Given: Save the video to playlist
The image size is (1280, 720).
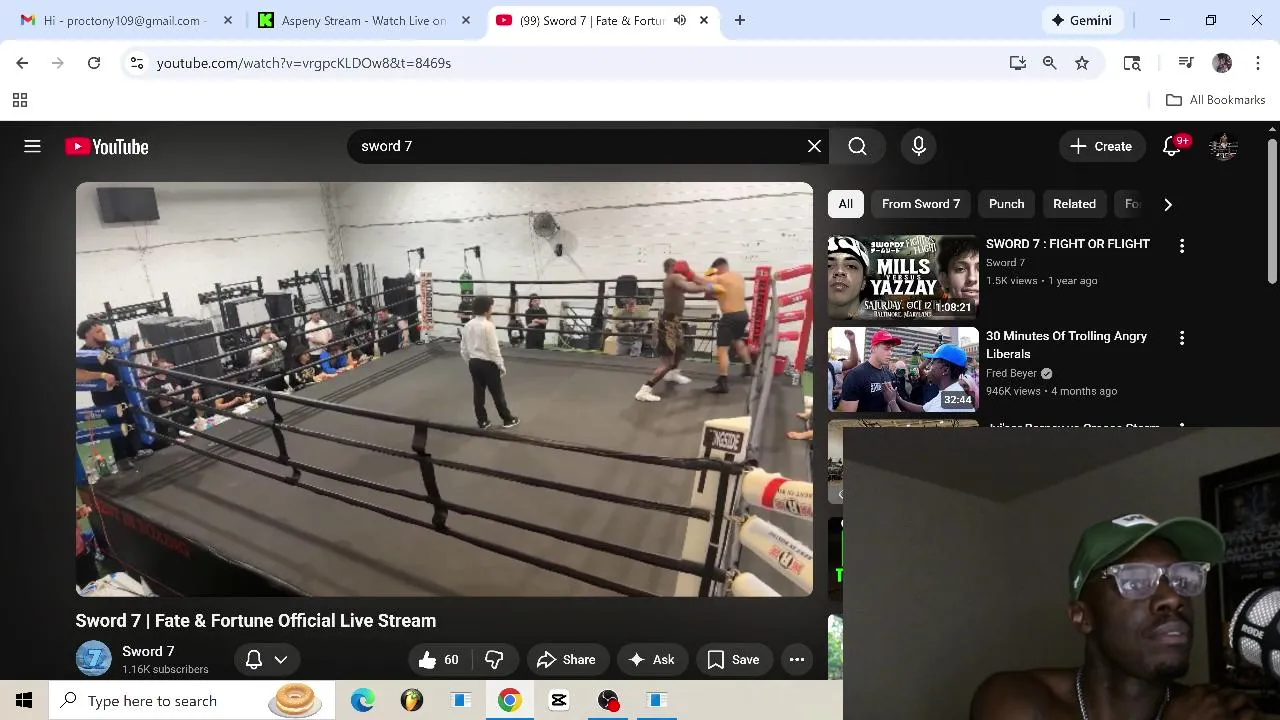Looking at the screenshot, I should [x=734, y=659].
